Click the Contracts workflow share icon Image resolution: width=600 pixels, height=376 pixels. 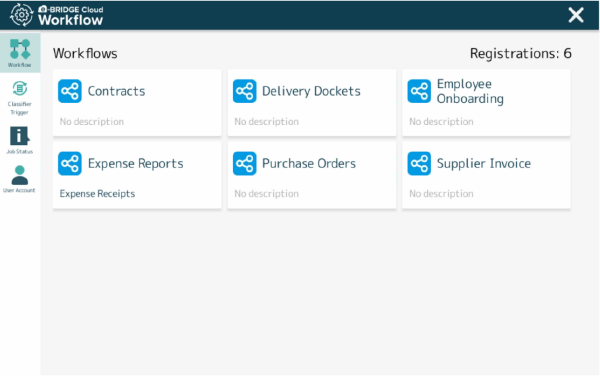tap(70, 91)
